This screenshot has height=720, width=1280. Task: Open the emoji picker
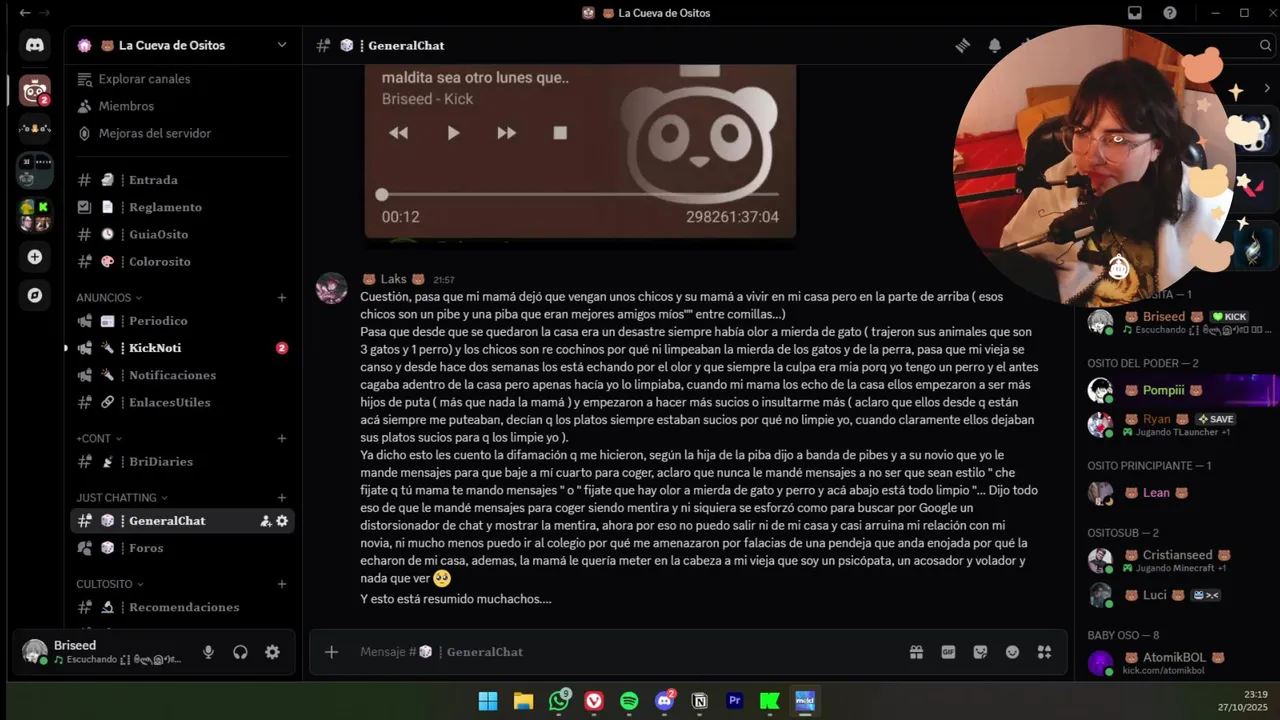click(1012, 652)
